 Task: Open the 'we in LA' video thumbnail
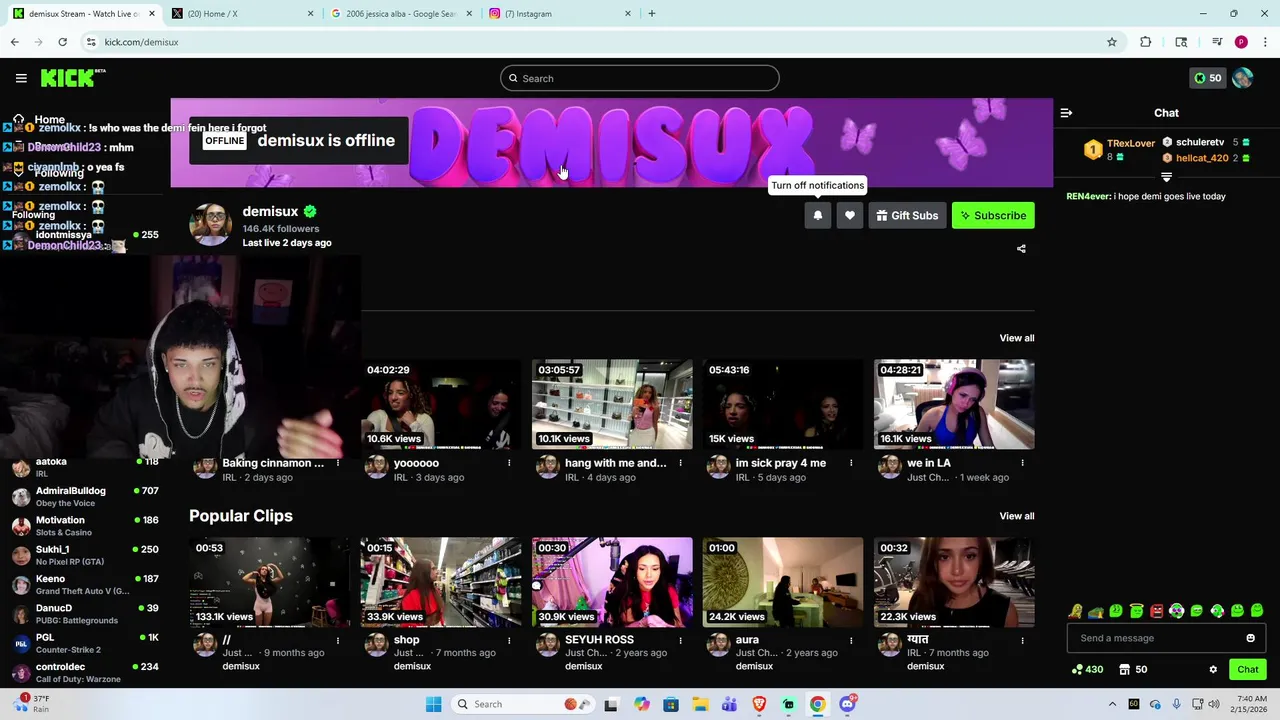click(x=954, y=404)
